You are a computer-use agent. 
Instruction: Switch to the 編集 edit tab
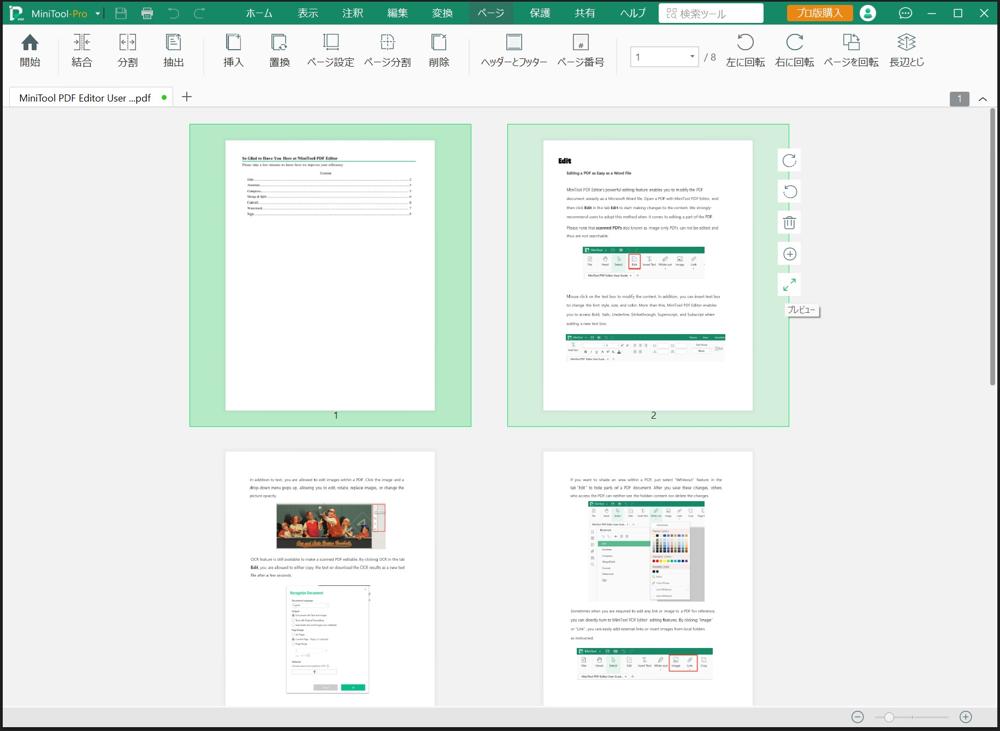click(x=397, y=13)
